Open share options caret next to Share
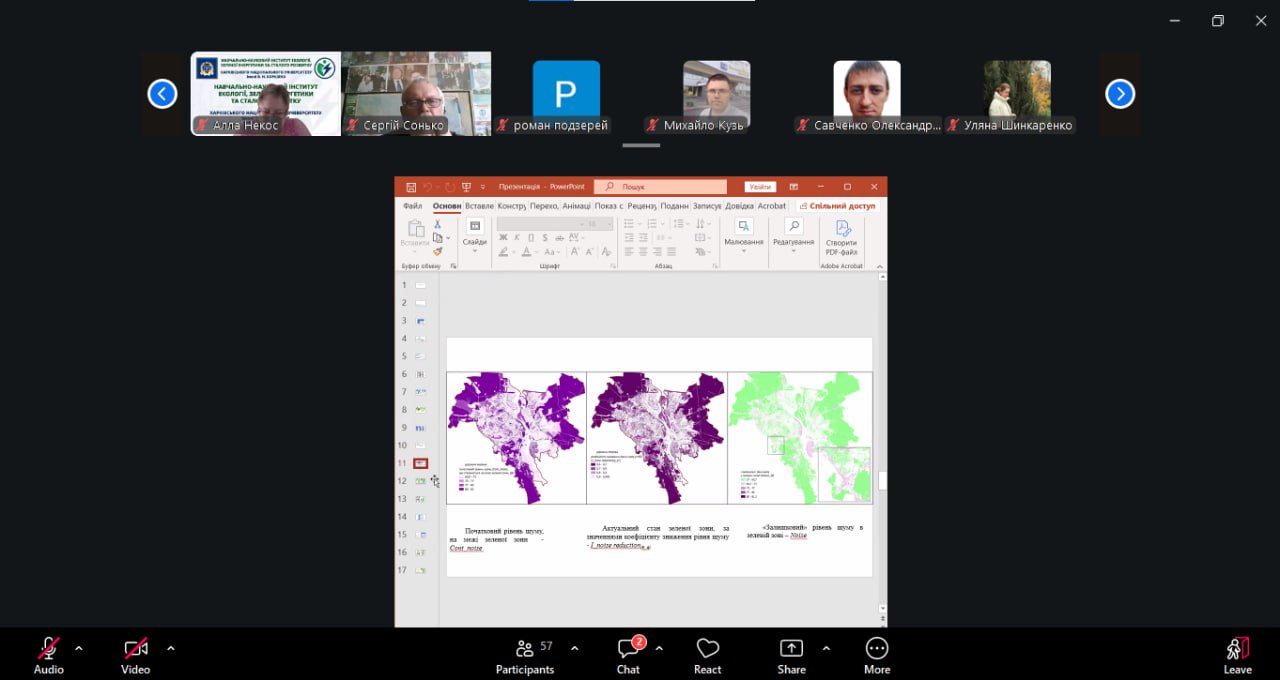This screenshot has width=1280, height=680. click(x=826, y=648)
